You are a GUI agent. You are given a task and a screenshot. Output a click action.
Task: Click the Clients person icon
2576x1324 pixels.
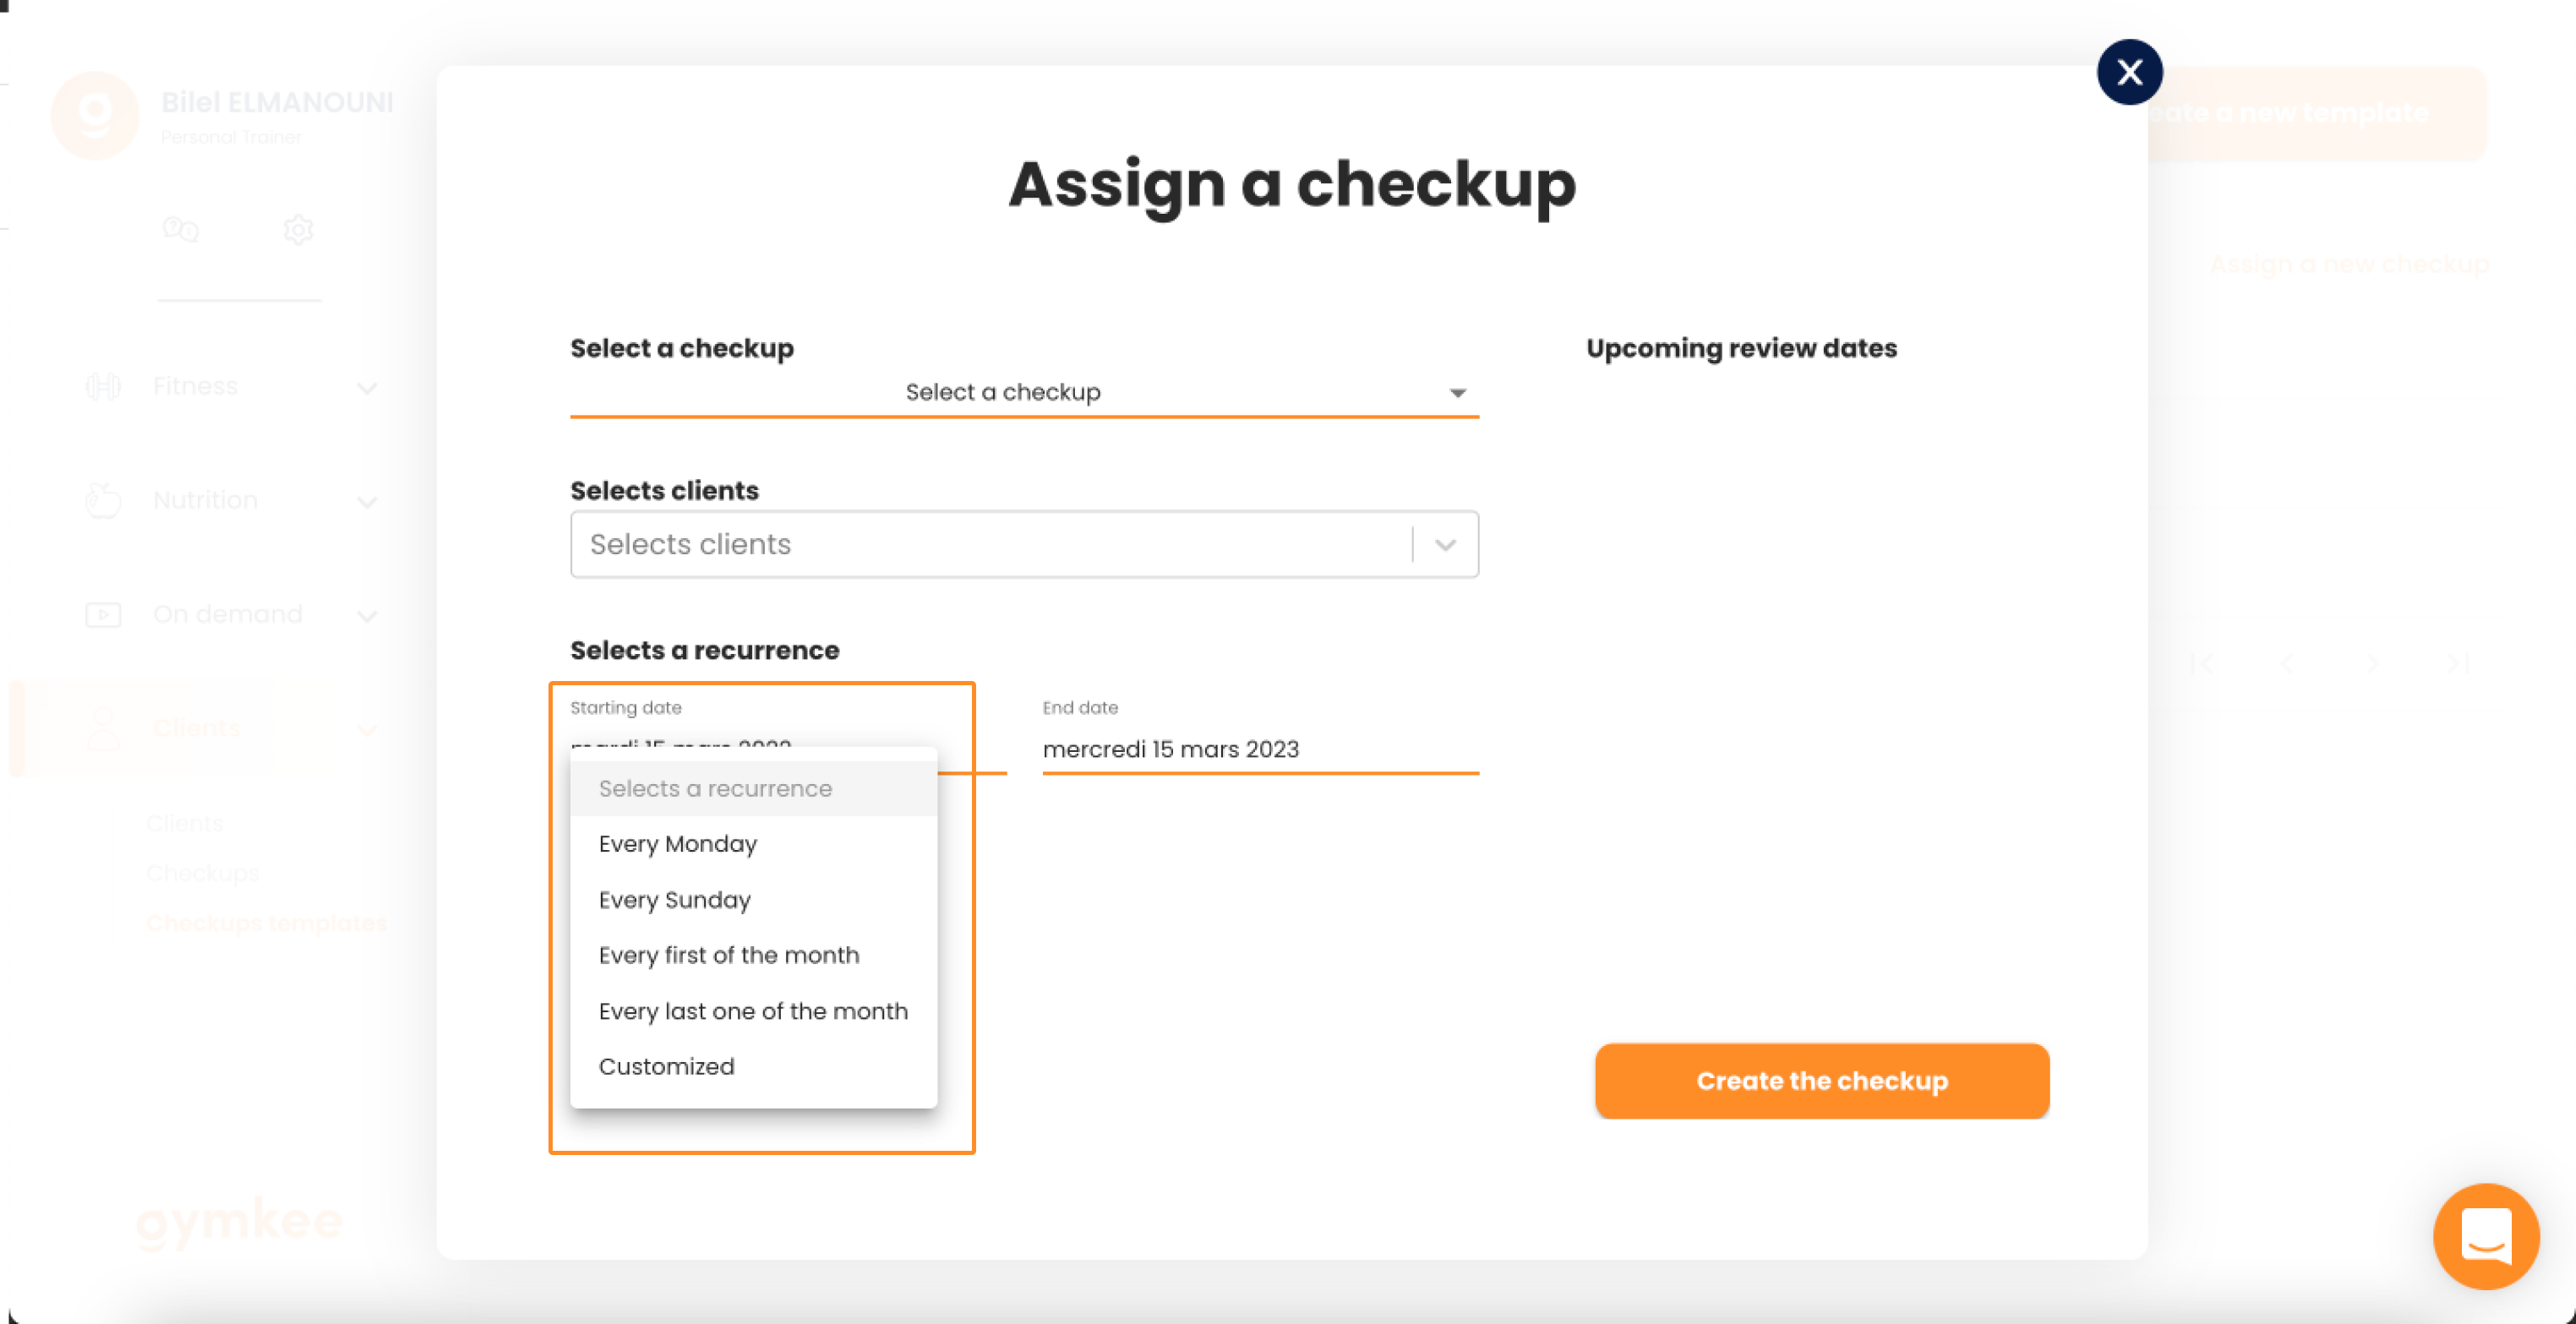103,728
